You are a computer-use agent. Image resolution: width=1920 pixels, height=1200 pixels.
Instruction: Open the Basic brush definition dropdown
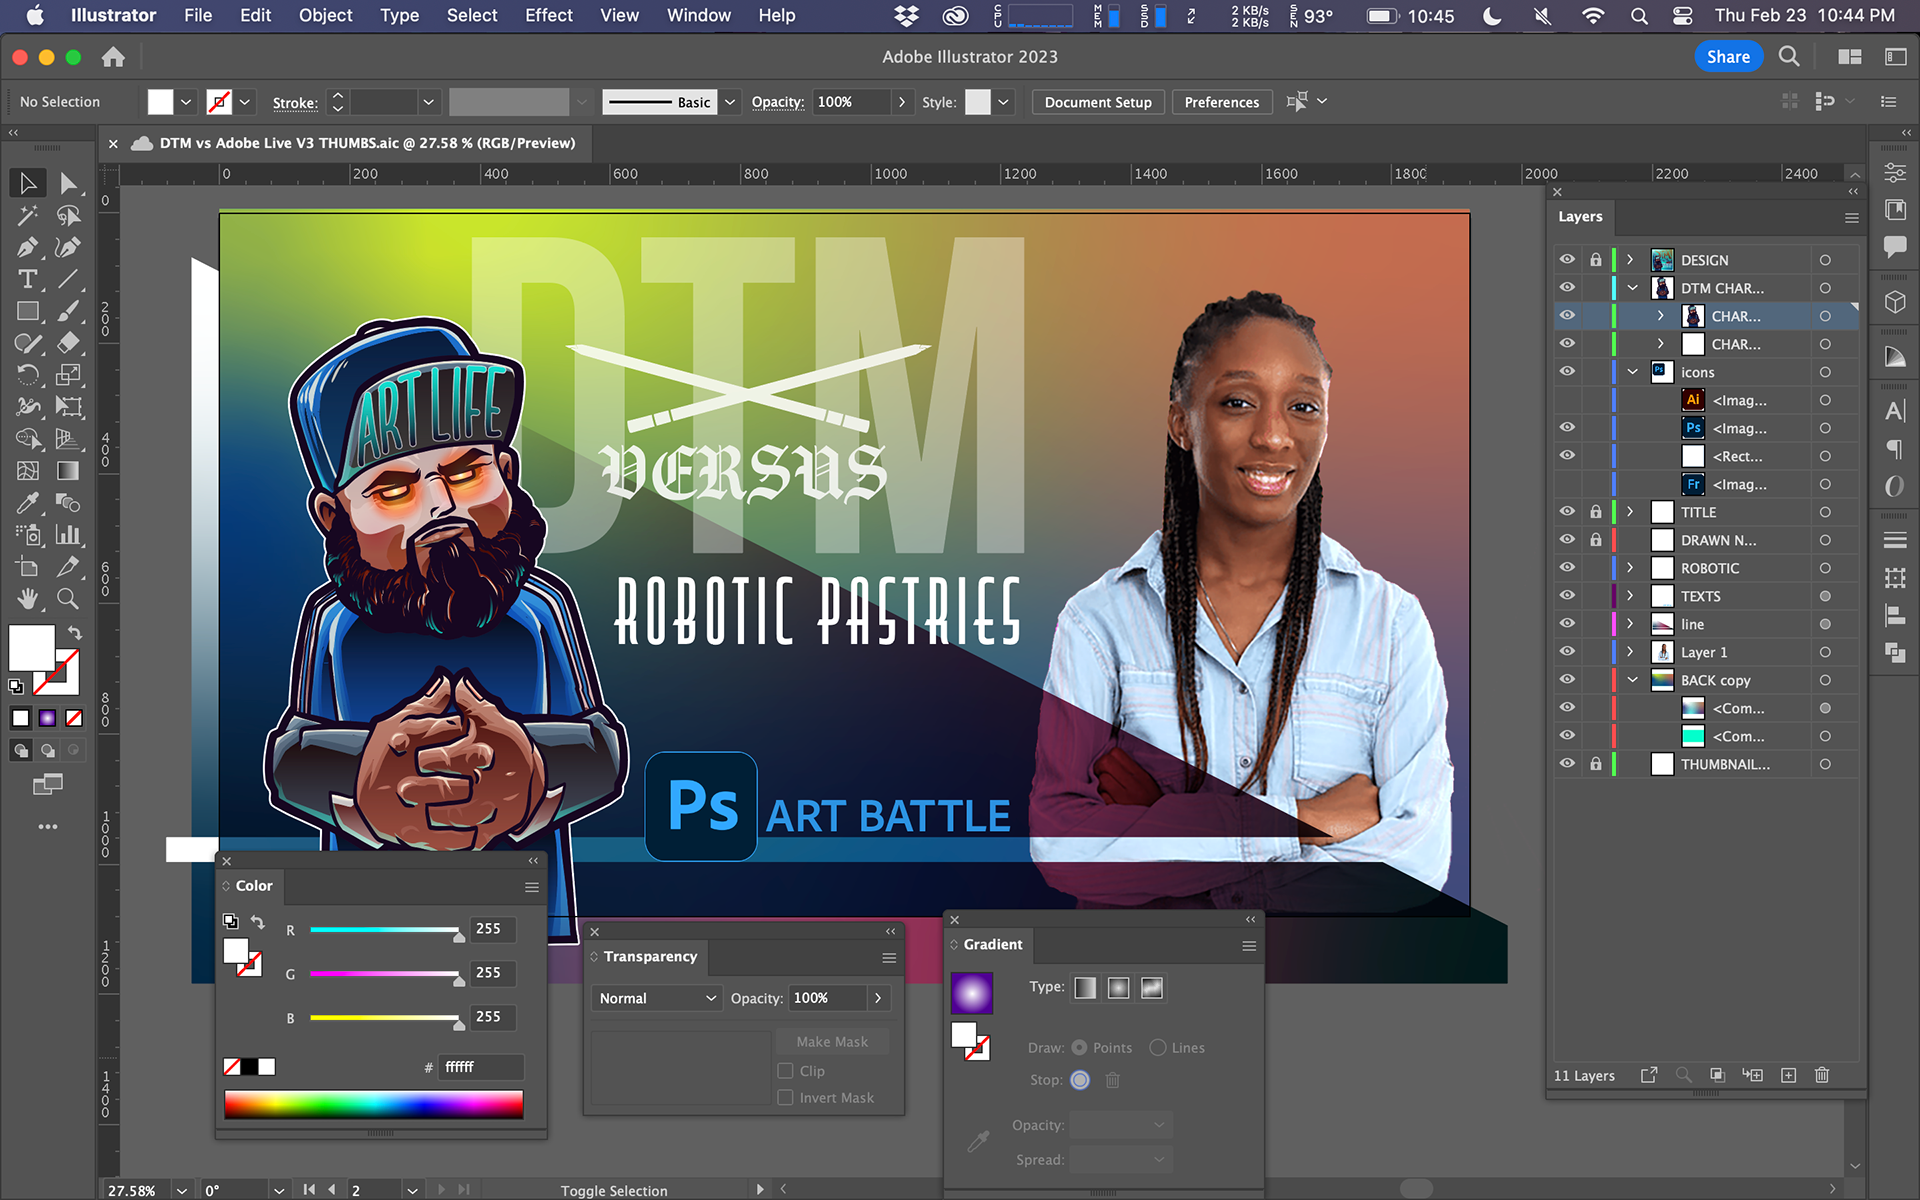click(731, 102)
